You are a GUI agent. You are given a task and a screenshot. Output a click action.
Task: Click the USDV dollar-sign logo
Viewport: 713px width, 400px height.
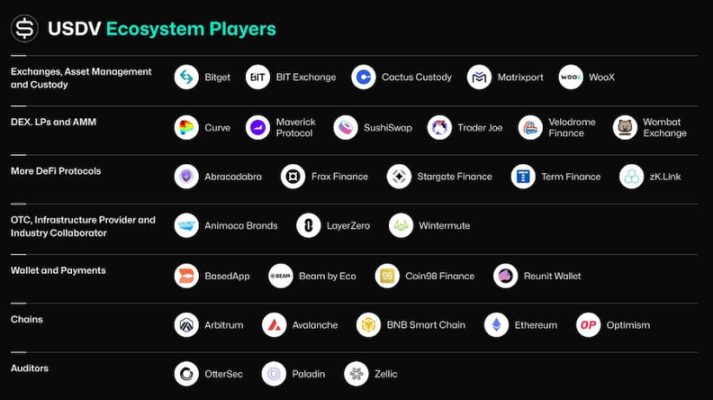pyautogui.click(x=25, y=29)
